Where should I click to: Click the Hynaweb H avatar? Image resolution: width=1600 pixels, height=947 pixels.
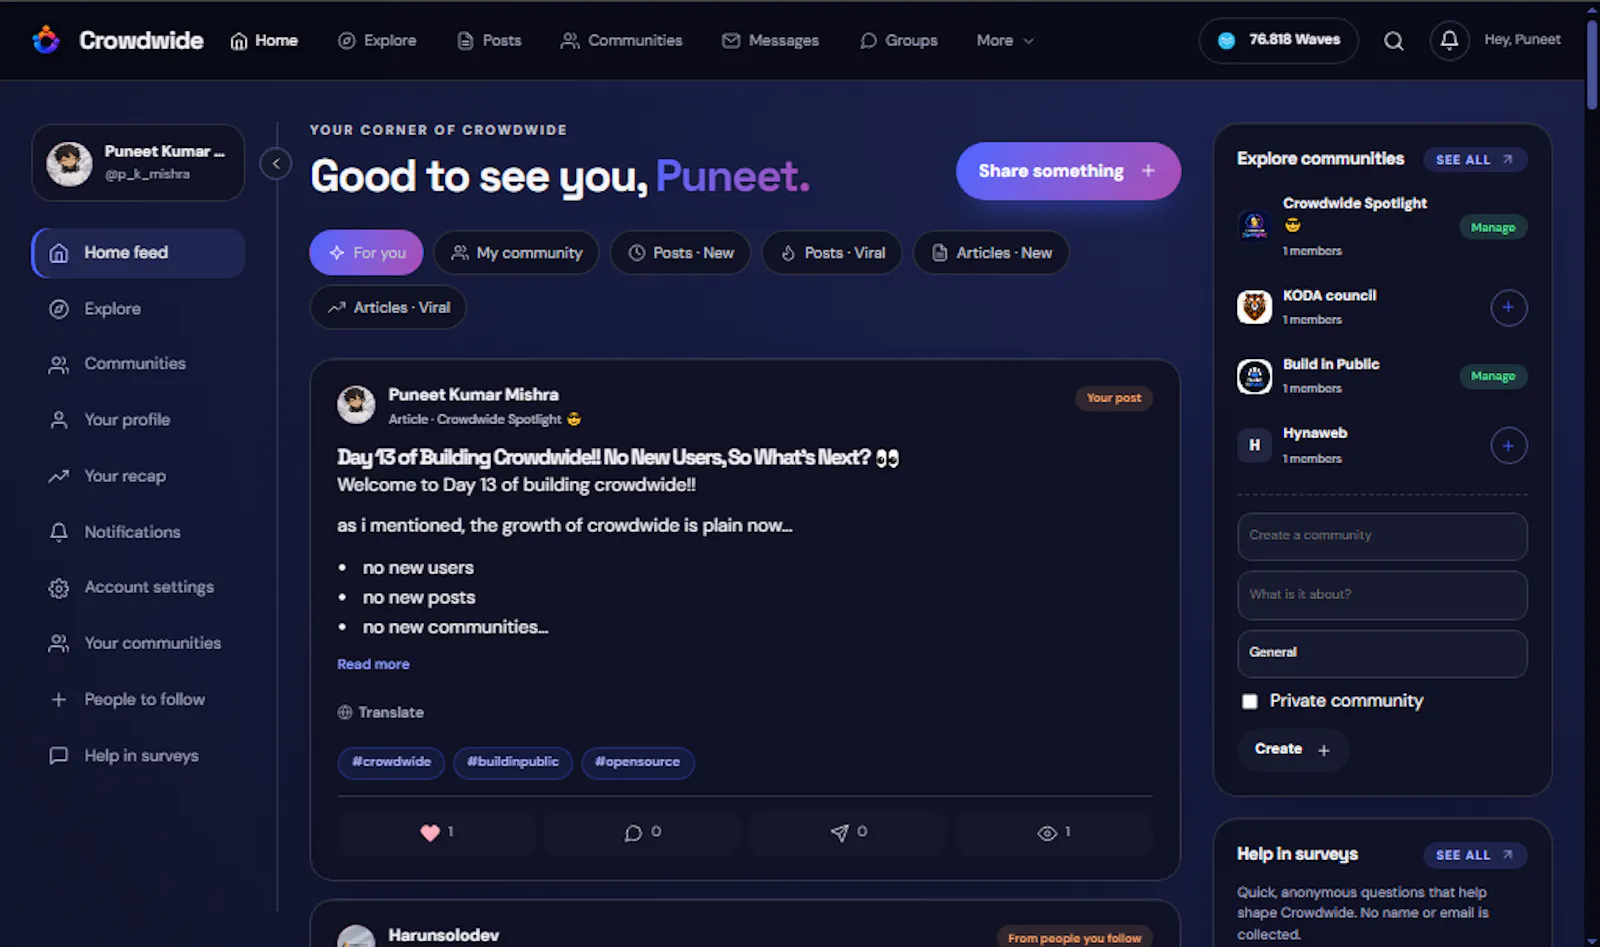click(1254, 445)
